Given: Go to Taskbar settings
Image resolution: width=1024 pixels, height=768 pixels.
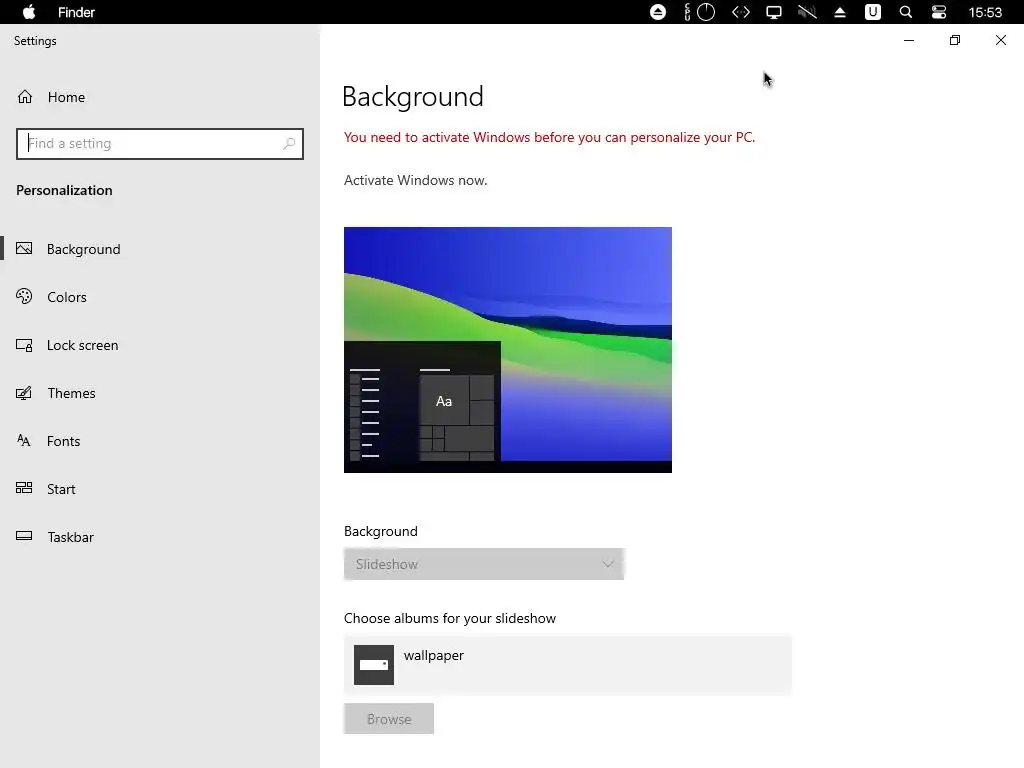Looking at the screenshot, I should coord(71,537).
